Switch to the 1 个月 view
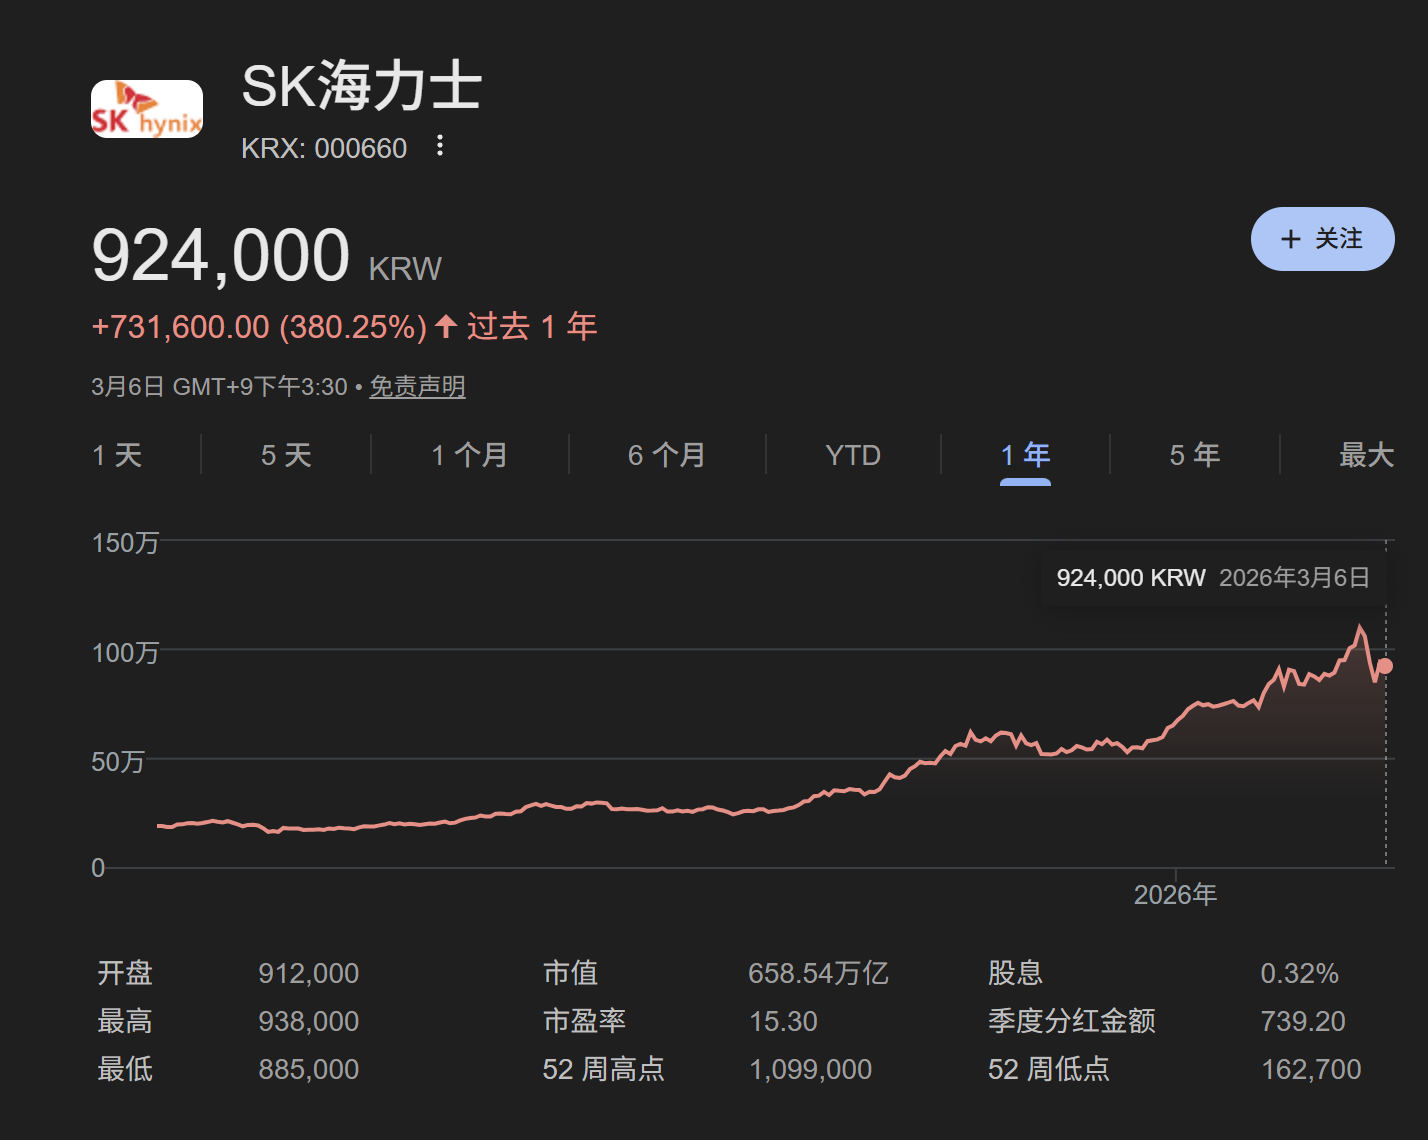This screenshot has height=1140, width=1428. point(468,455)
